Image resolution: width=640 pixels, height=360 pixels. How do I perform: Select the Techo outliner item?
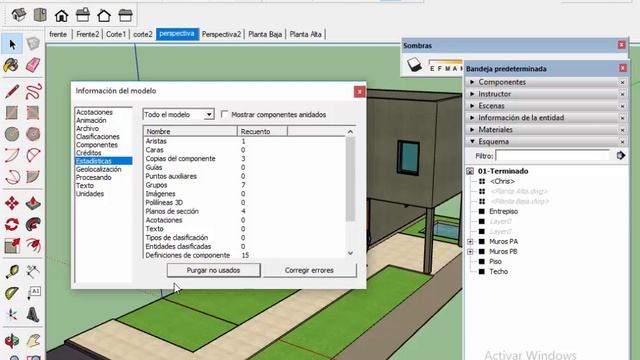[498, 271]
